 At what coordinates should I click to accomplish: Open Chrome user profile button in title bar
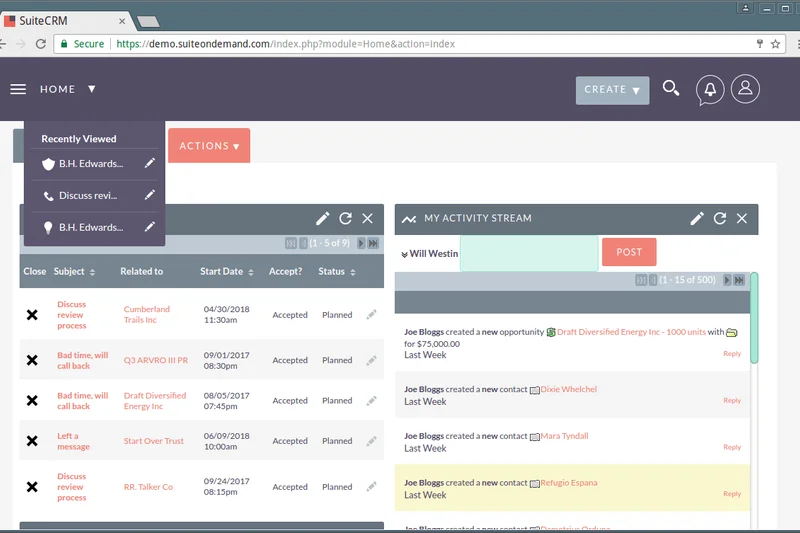[745, 8]
